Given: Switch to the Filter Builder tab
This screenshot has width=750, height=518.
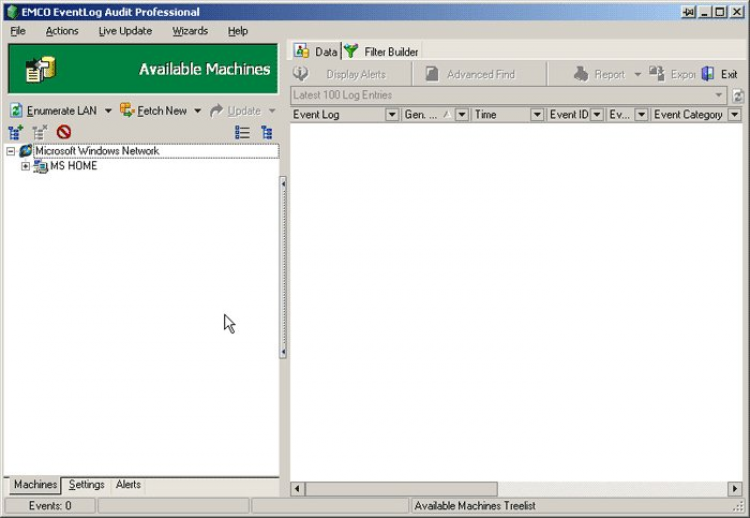Looking at the screenshot, I should [381, 51].
